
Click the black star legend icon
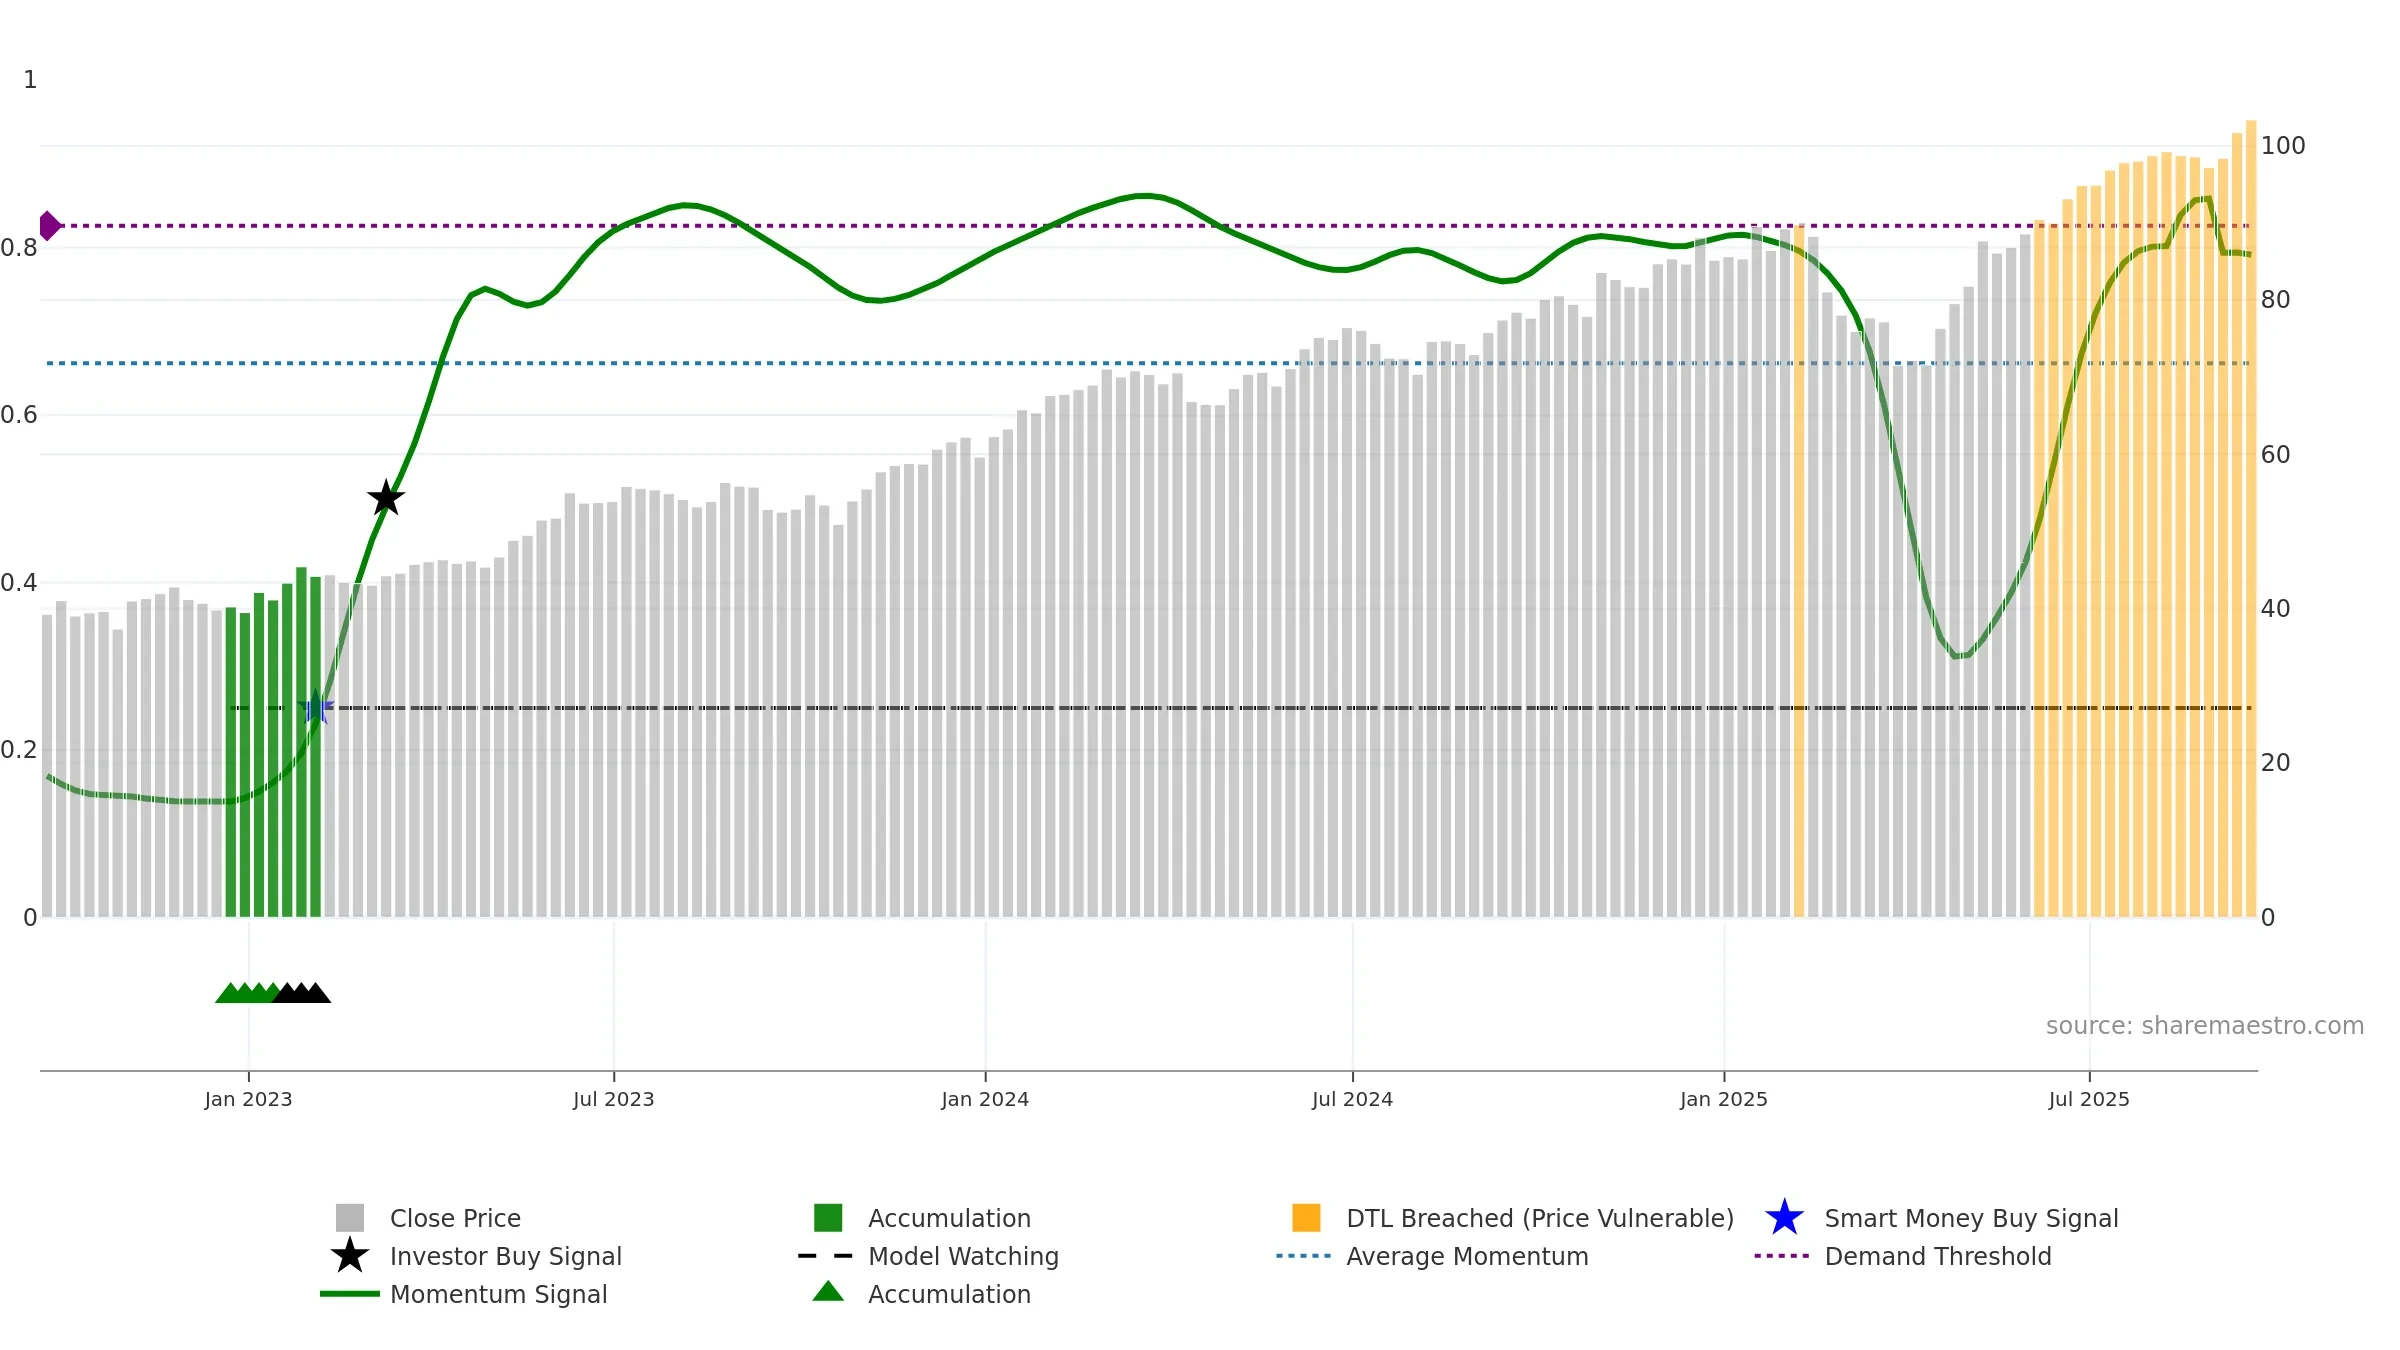350,1256
